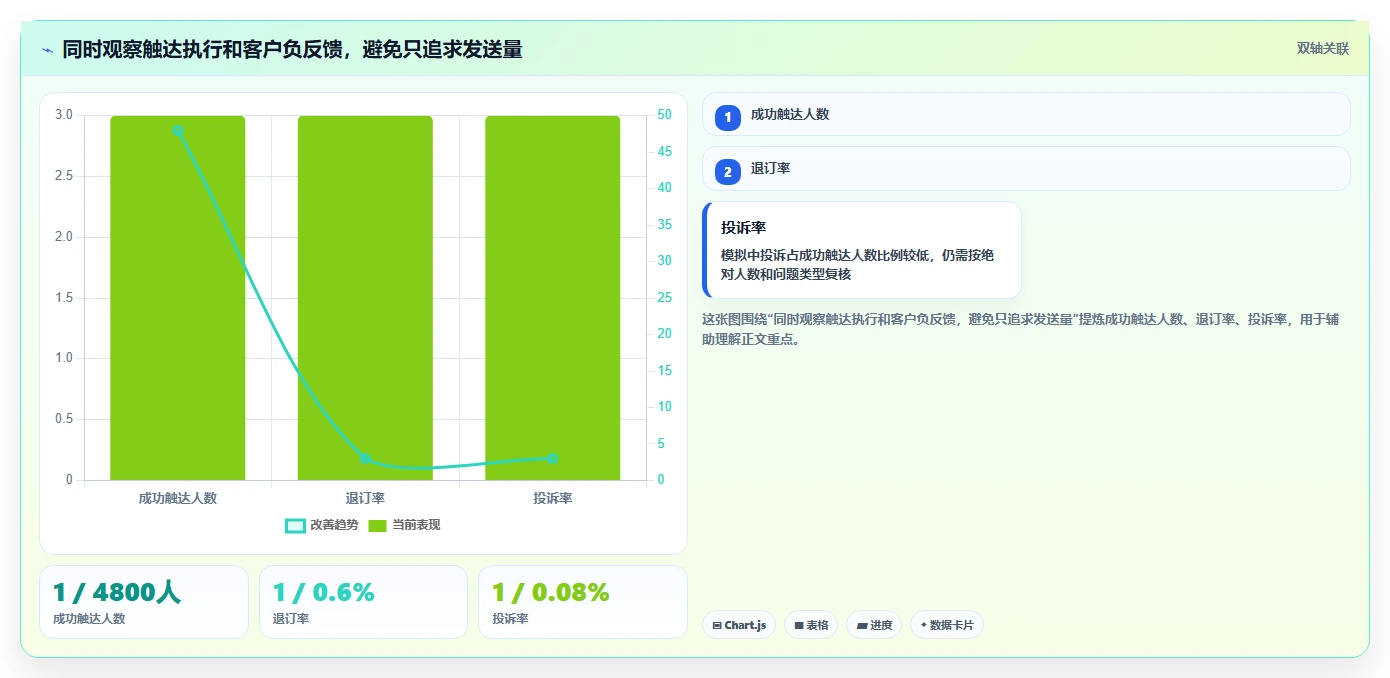The width and height of the screenshot is (1390, 678).
Task: Click the 表格 tag
Action: pyautogui.click(x=811, y=625)
